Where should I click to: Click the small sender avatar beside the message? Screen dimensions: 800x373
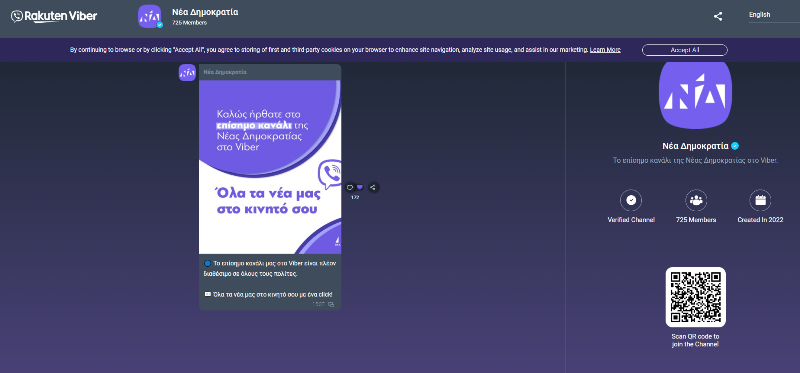click(187, 72)
